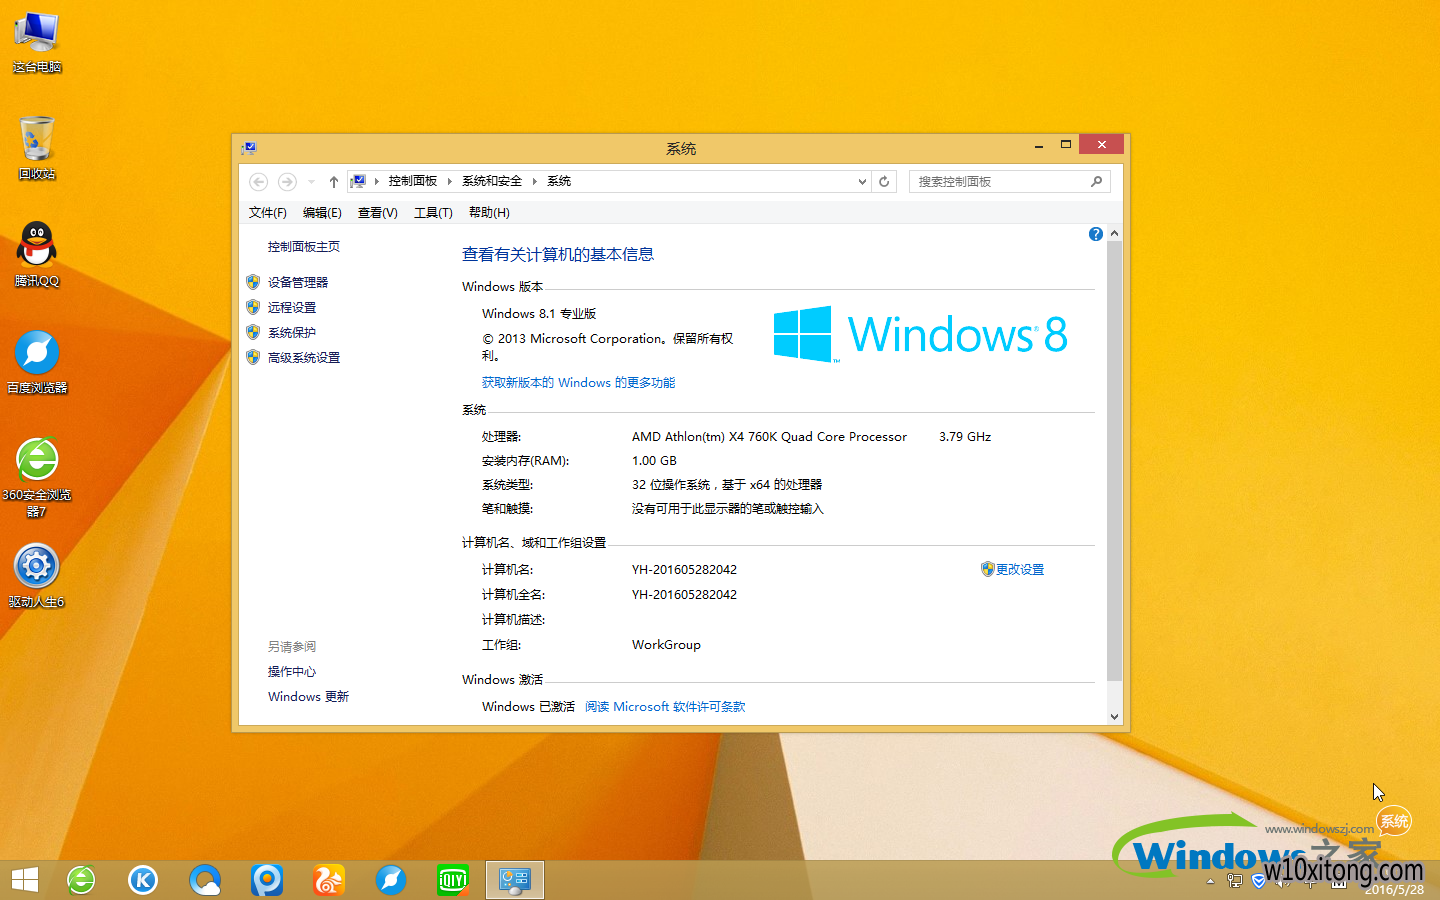
Task: Open 远程设置 link
Action: coord(292,307)
